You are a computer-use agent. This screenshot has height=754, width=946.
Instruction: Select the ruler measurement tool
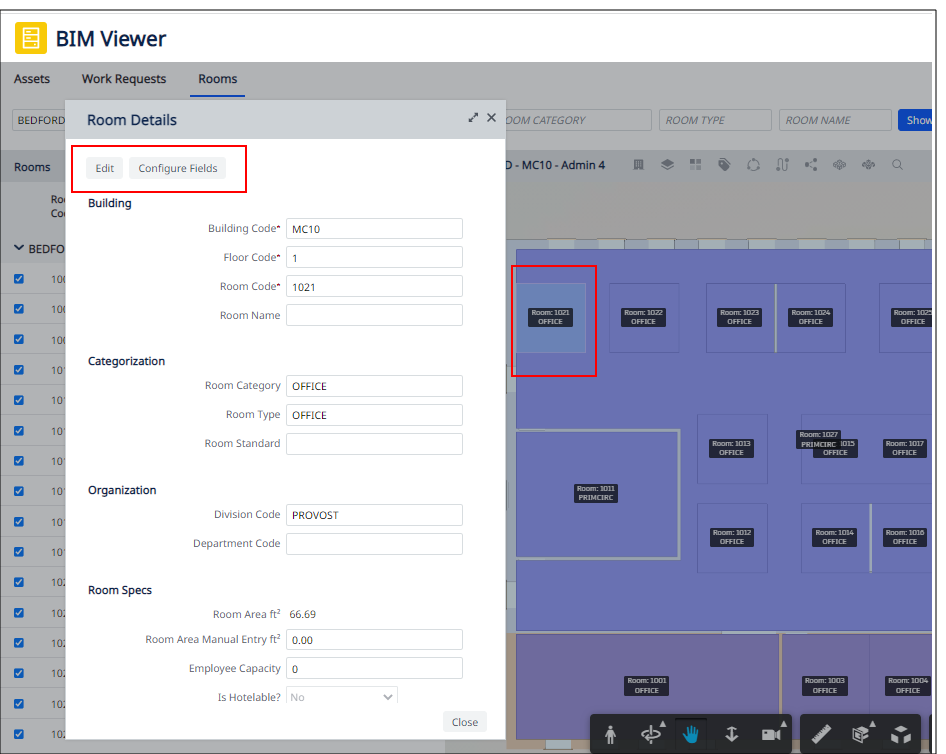823,733
